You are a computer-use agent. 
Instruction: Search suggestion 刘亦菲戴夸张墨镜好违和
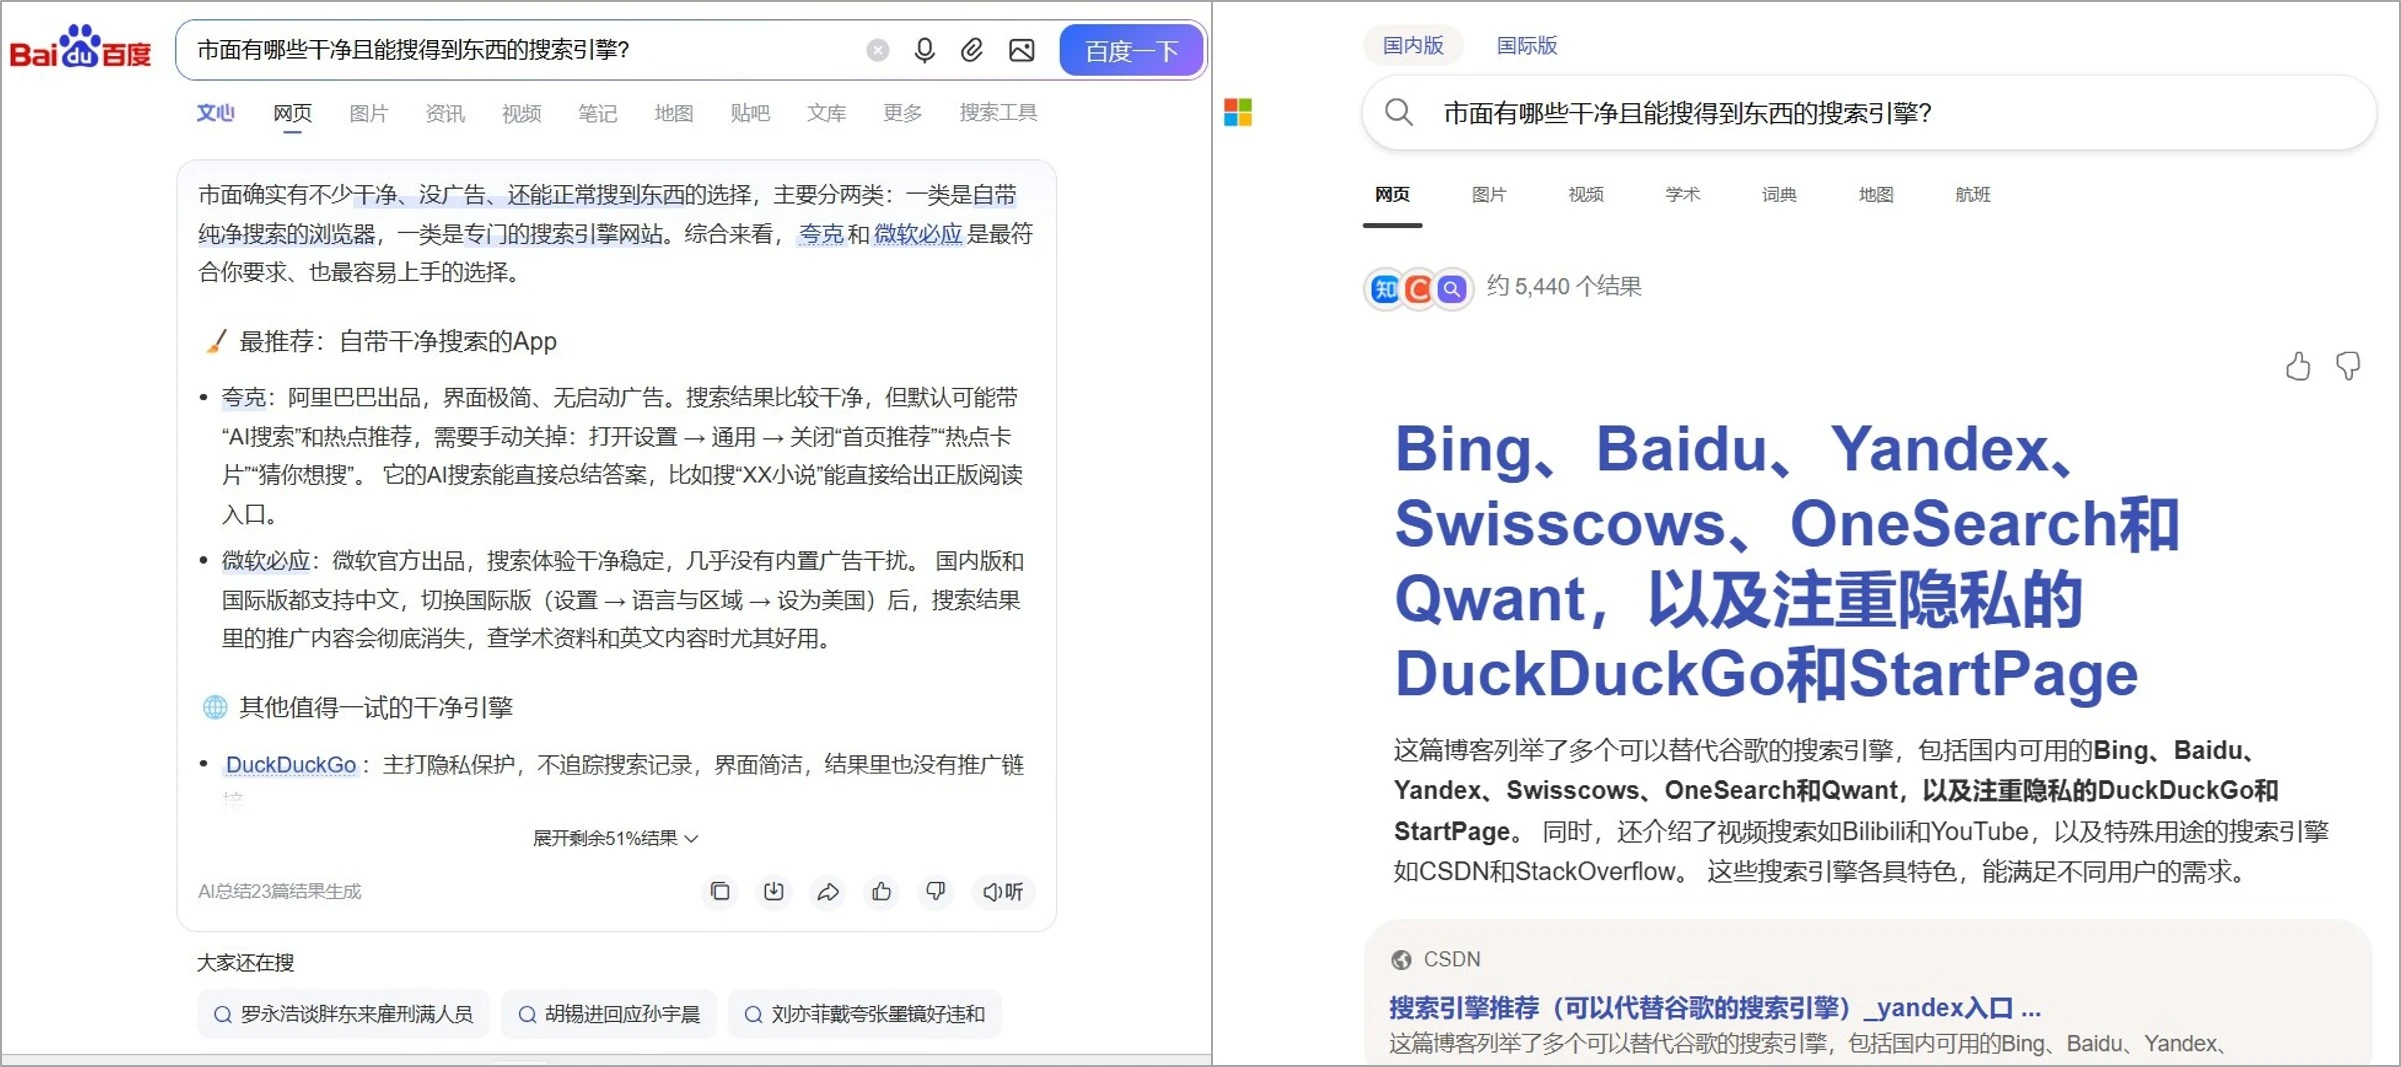(x=864, y=1014)
